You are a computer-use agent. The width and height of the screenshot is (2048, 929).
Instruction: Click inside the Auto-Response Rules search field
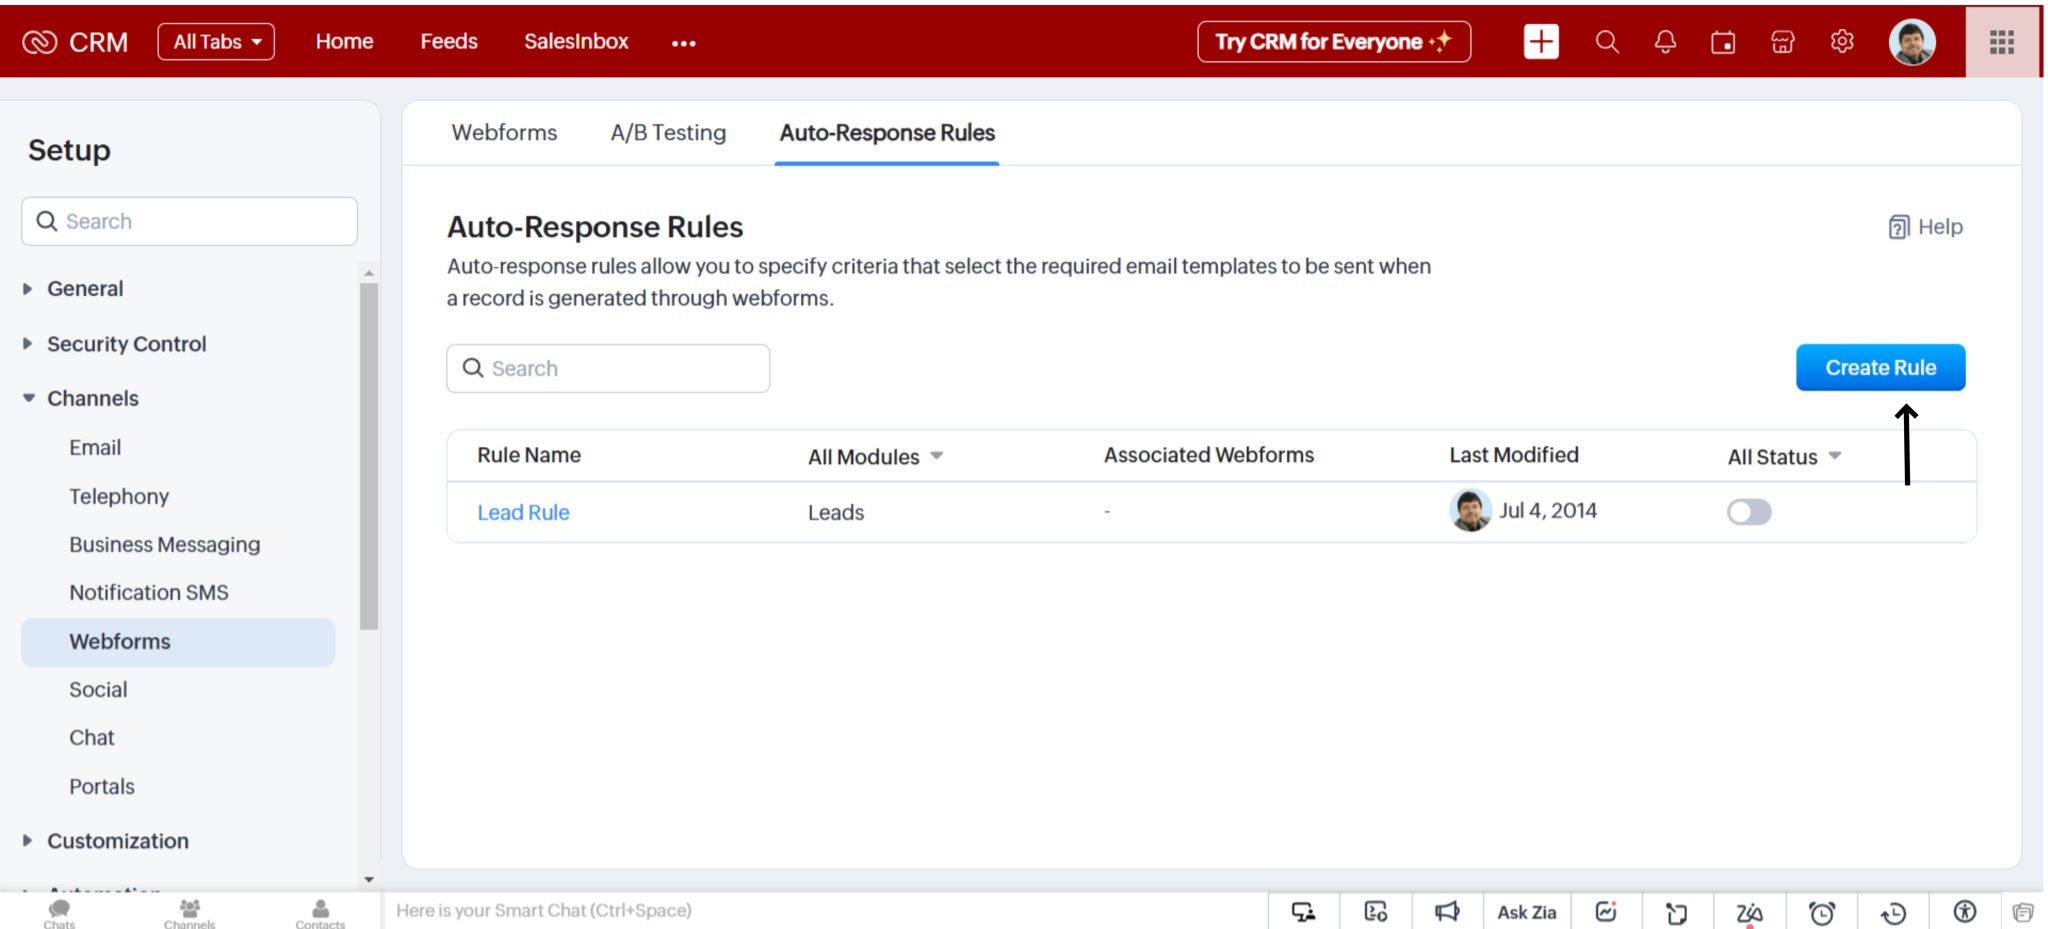coord(607,368)
